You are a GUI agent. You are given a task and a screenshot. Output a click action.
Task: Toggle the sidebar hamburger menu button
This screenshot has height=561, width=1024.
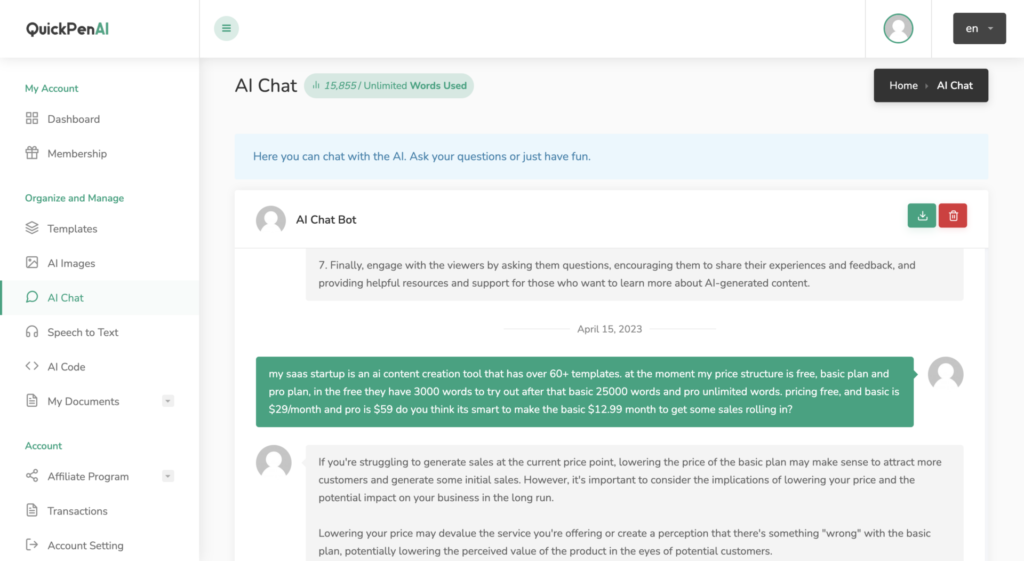[226, 28]
